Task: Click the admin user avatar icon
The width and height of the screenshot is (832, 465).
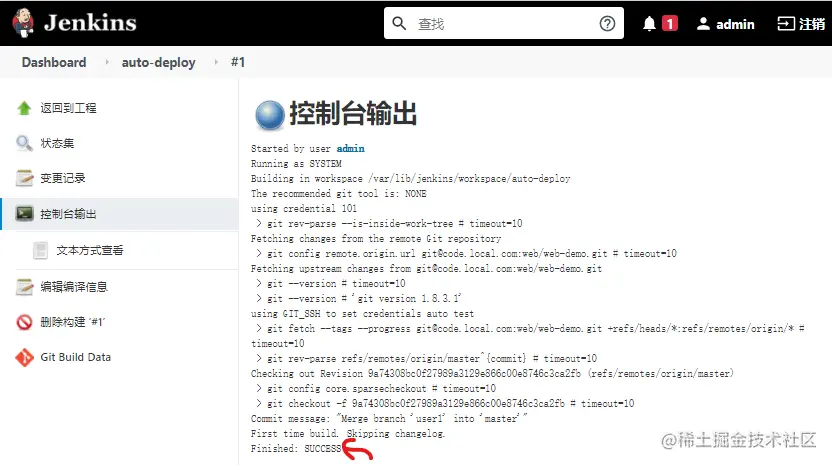Action: 703,24
